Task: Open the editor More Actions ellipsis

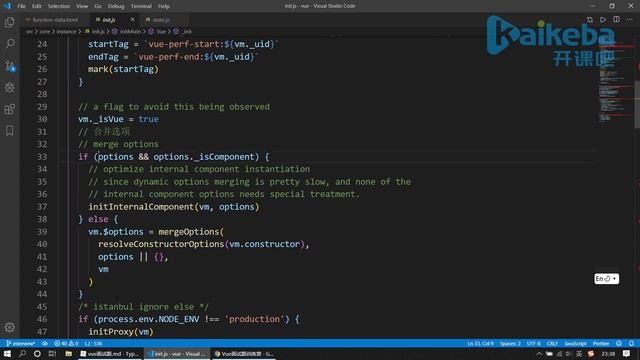Action: click(630, 20)
